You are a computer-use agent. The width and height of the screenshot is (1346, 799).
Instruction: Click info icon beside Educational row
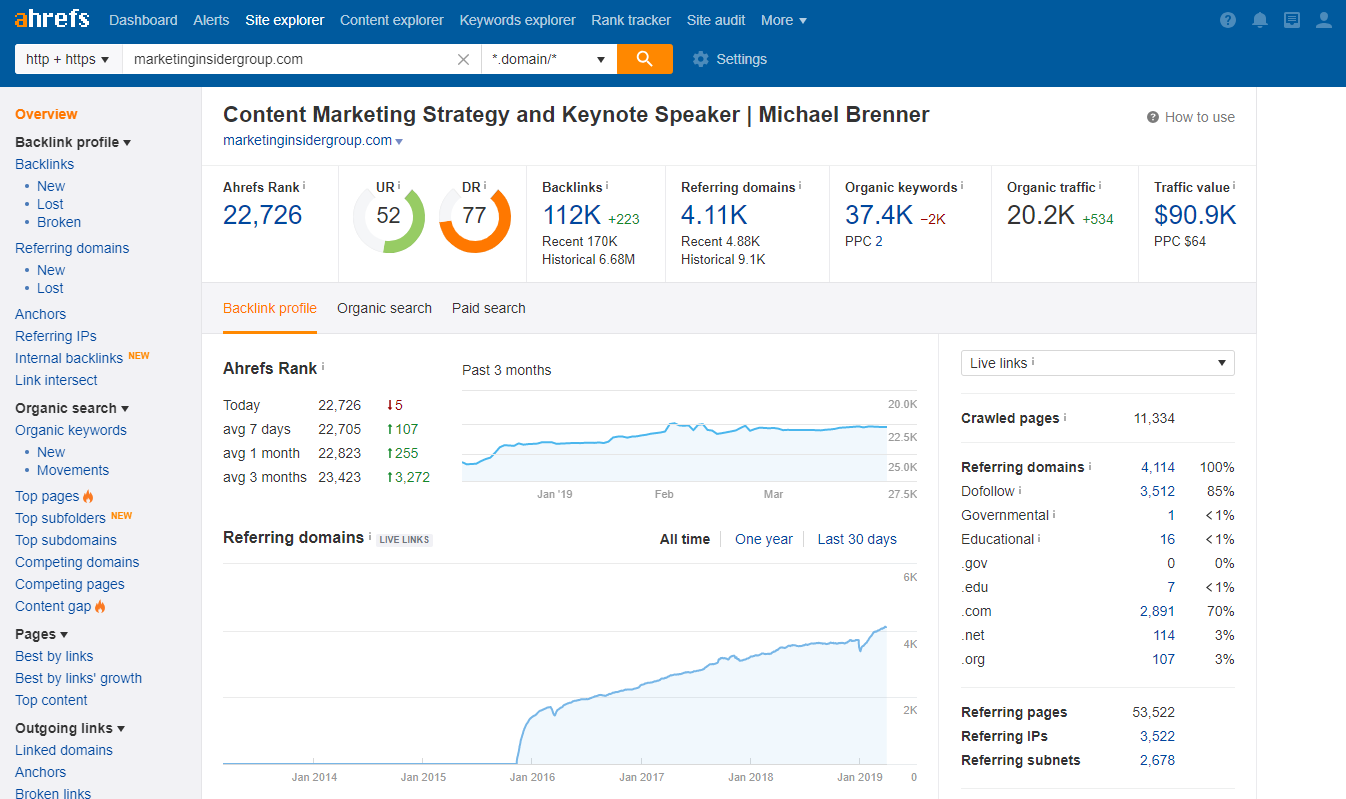[1040, 538]
